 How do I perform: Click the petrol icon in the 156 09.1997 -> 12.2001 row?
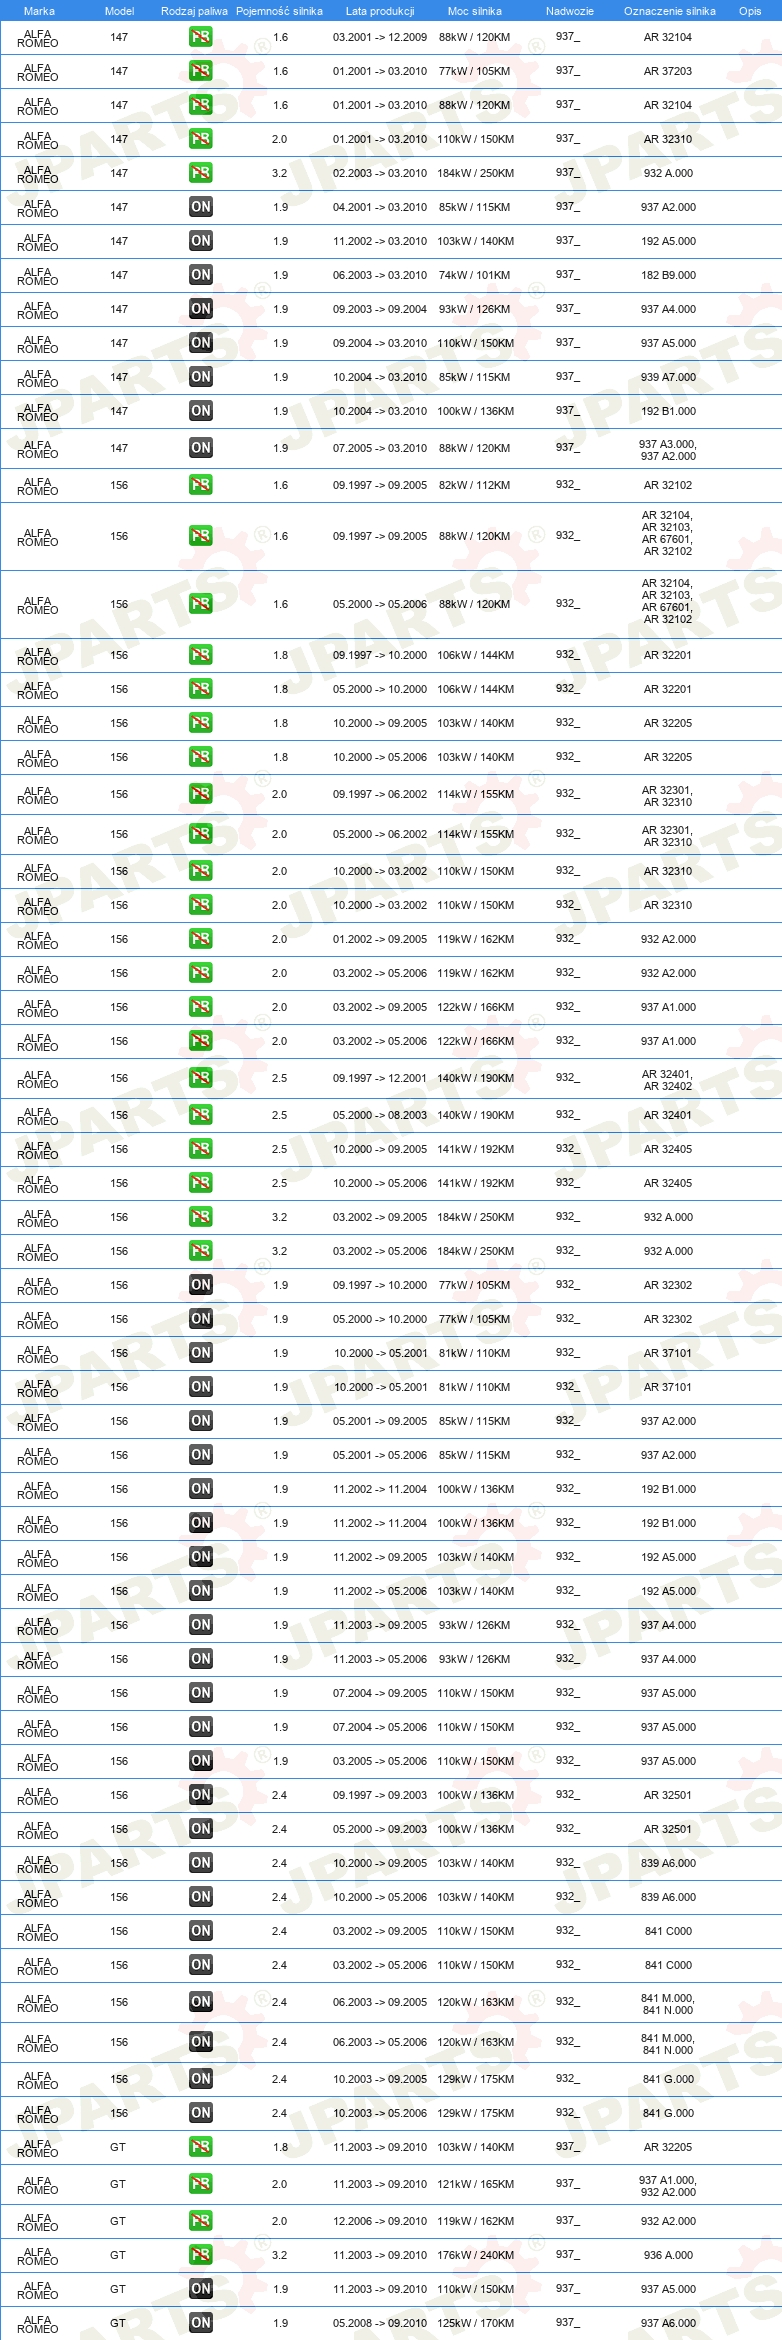(x=200, y=1078)
